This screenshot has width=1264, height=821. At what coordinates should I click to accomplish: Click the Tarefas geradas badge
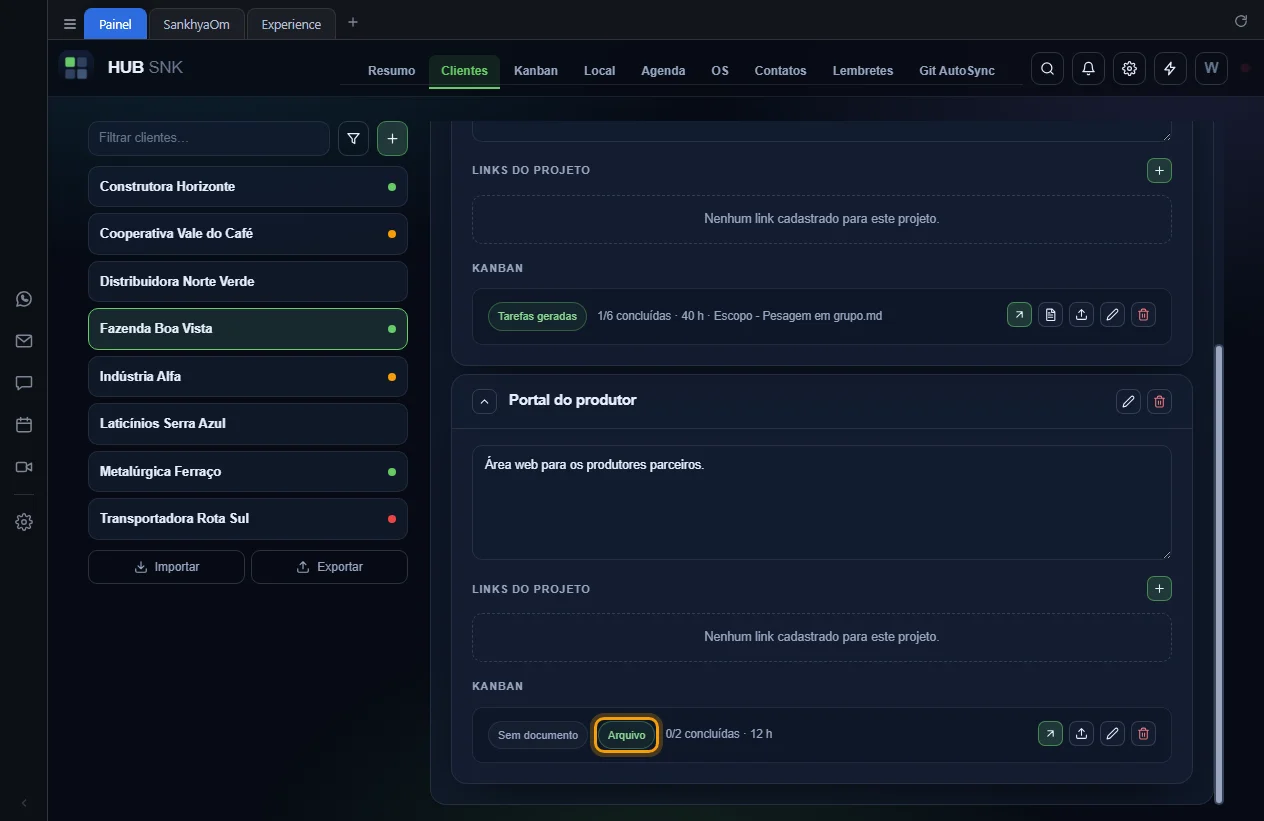(537, 316)
